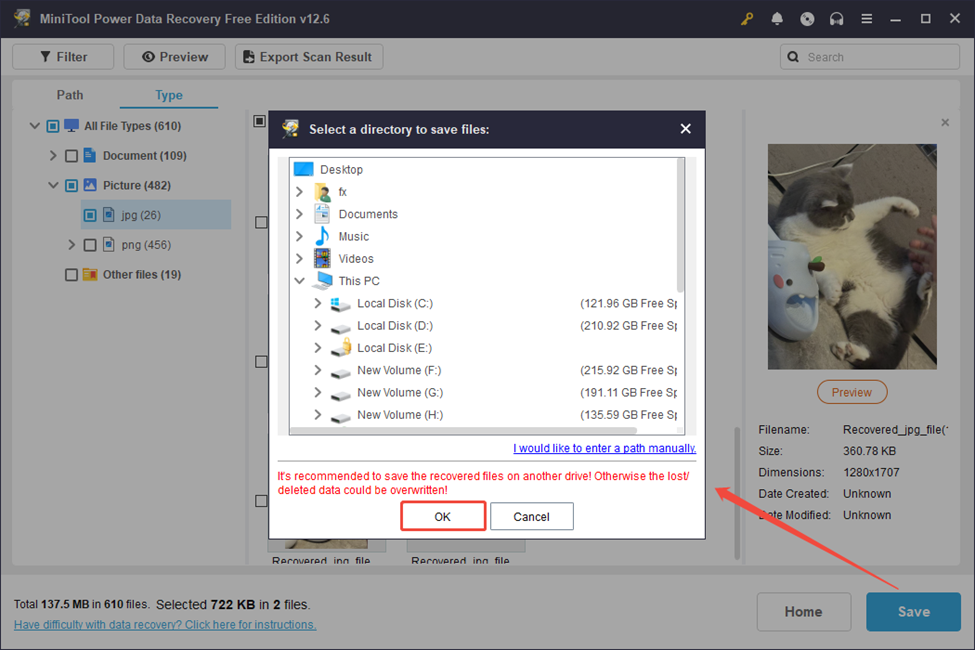Toggle the Picture (482) checkbox
This screenshot has width=975, height=650.
point(72,185)
